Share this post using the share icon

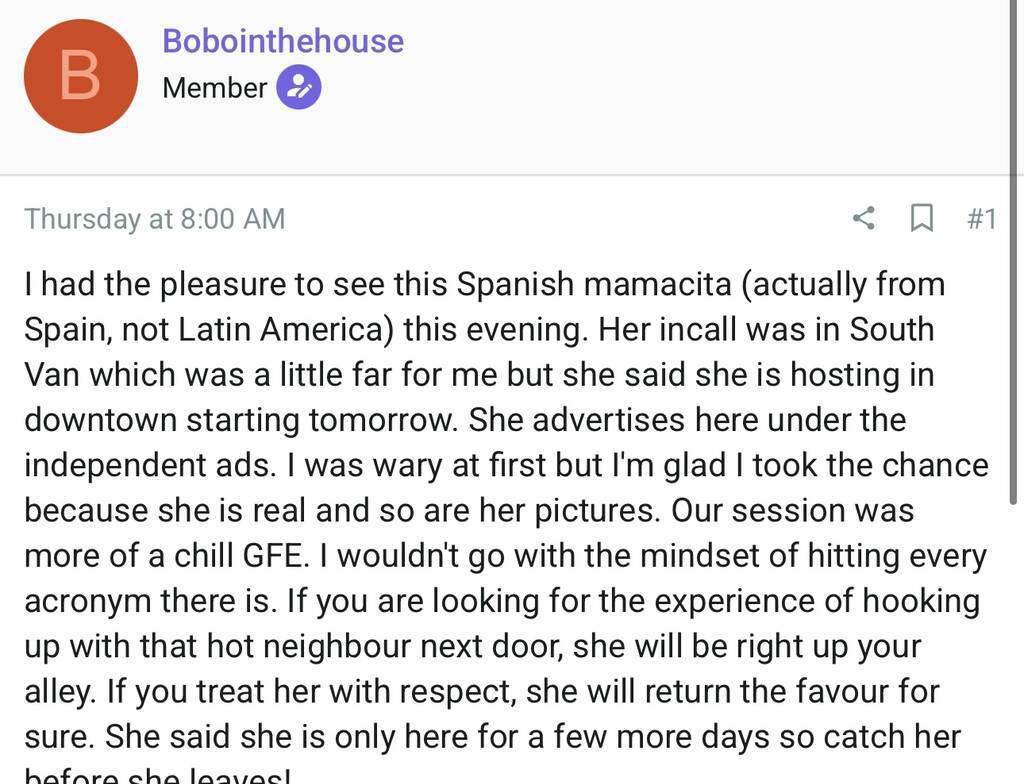coord(863,218)
